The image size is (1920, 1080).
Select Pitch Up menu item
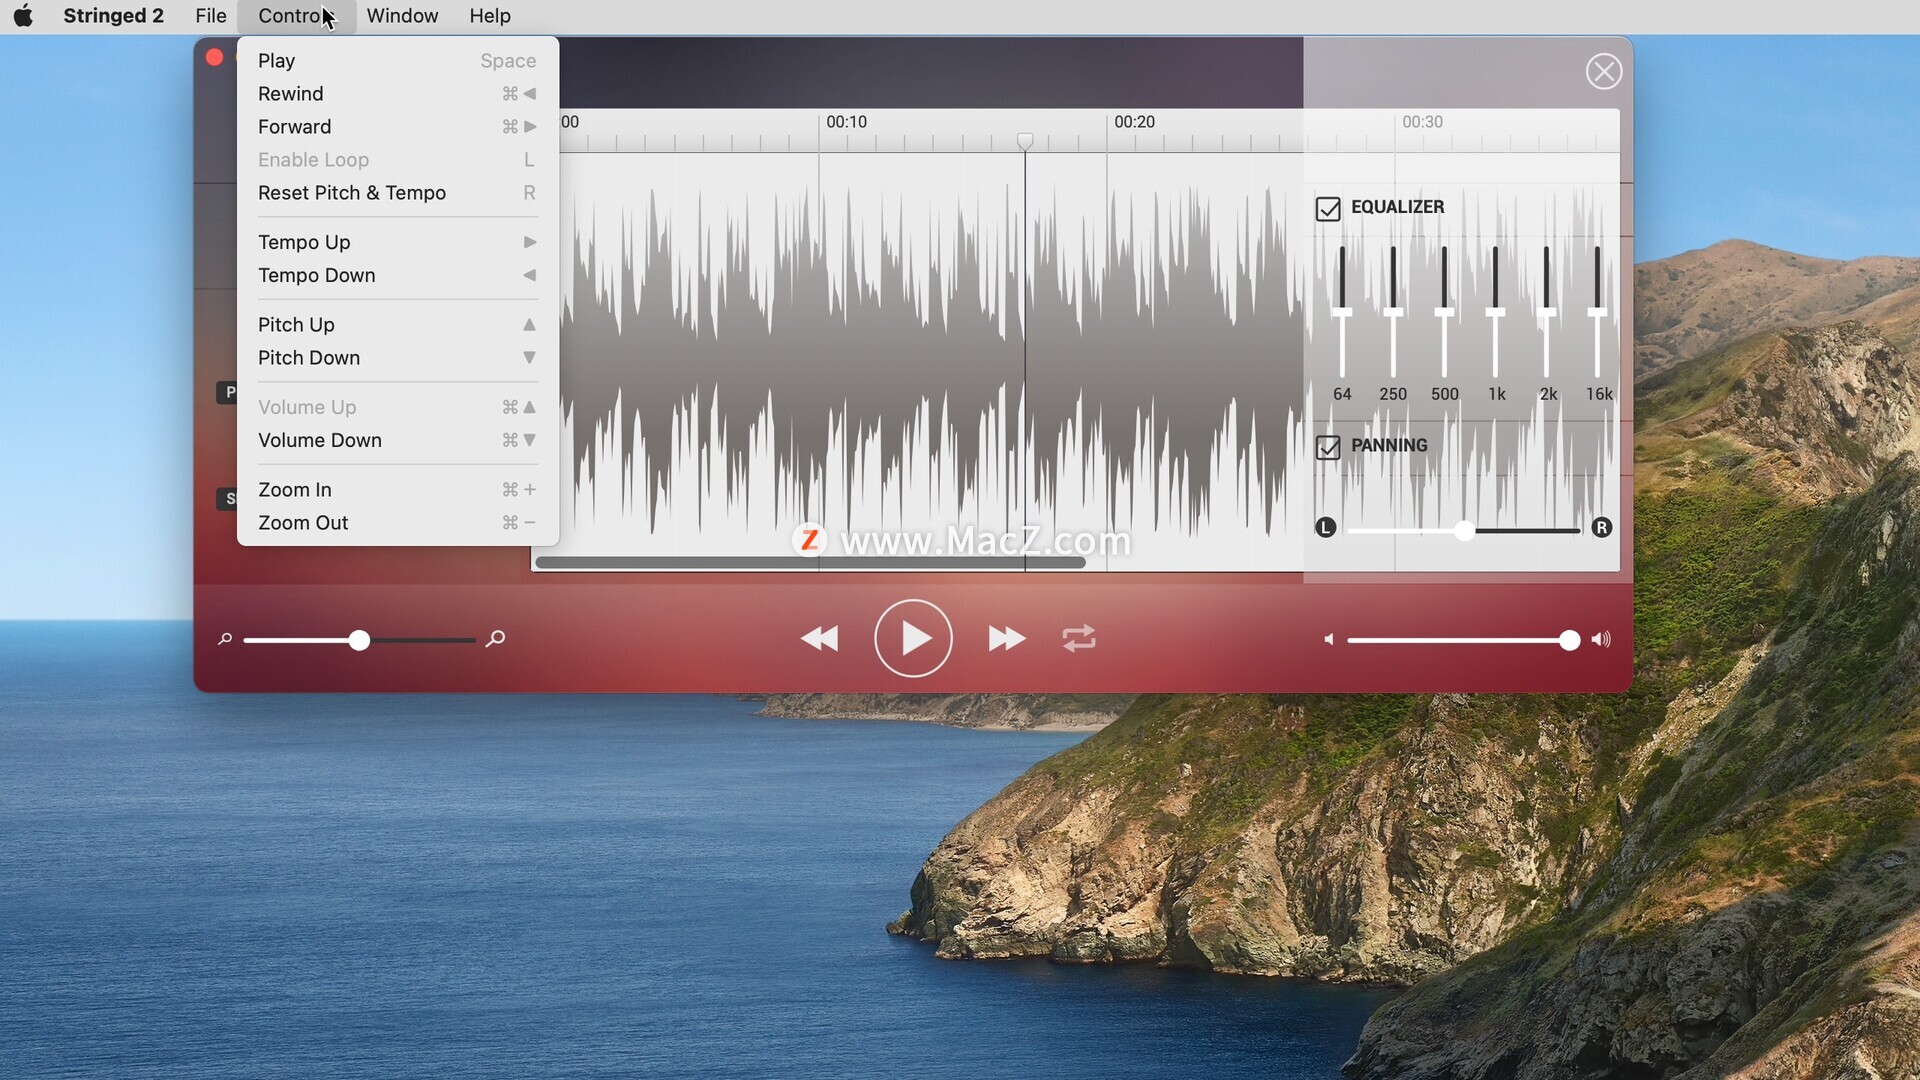pyautogui.click(x=397, y=325)
